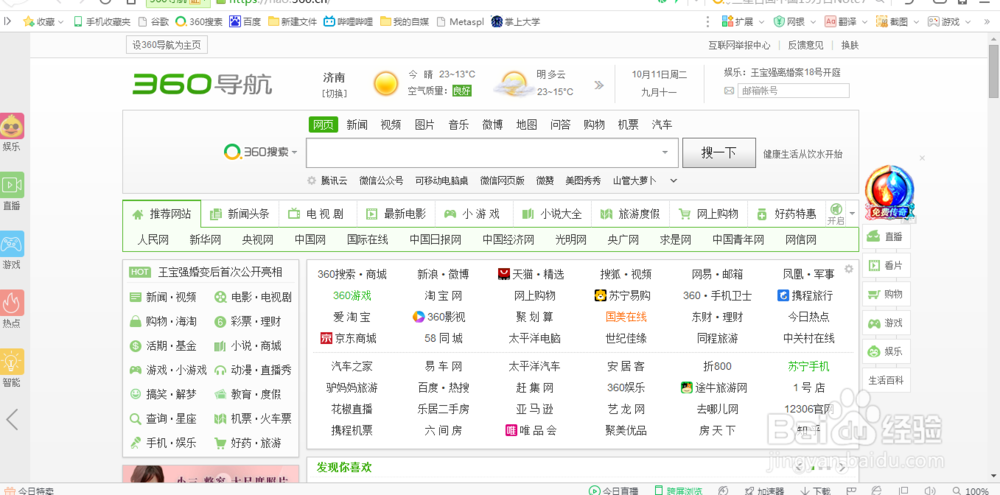Viewport: 1000px width, 495px height.
Task: Switch to 新闻头条 category tab
Action: 240,214
